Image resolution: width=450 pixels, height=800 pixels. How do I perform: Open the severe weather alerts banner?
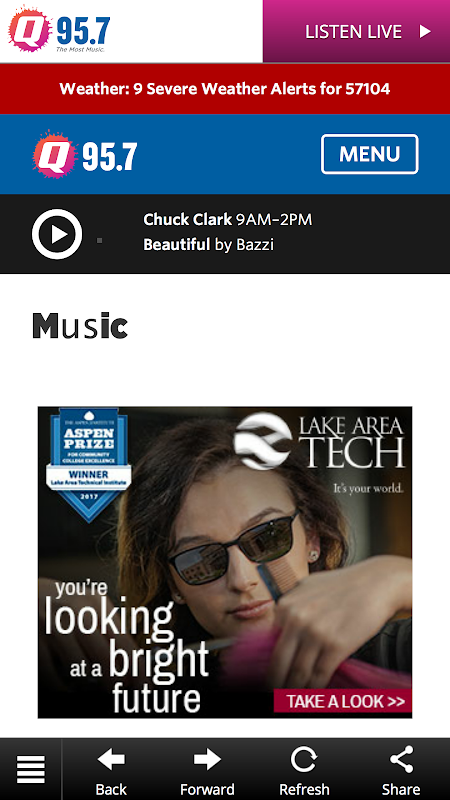(x=225, y=89)
